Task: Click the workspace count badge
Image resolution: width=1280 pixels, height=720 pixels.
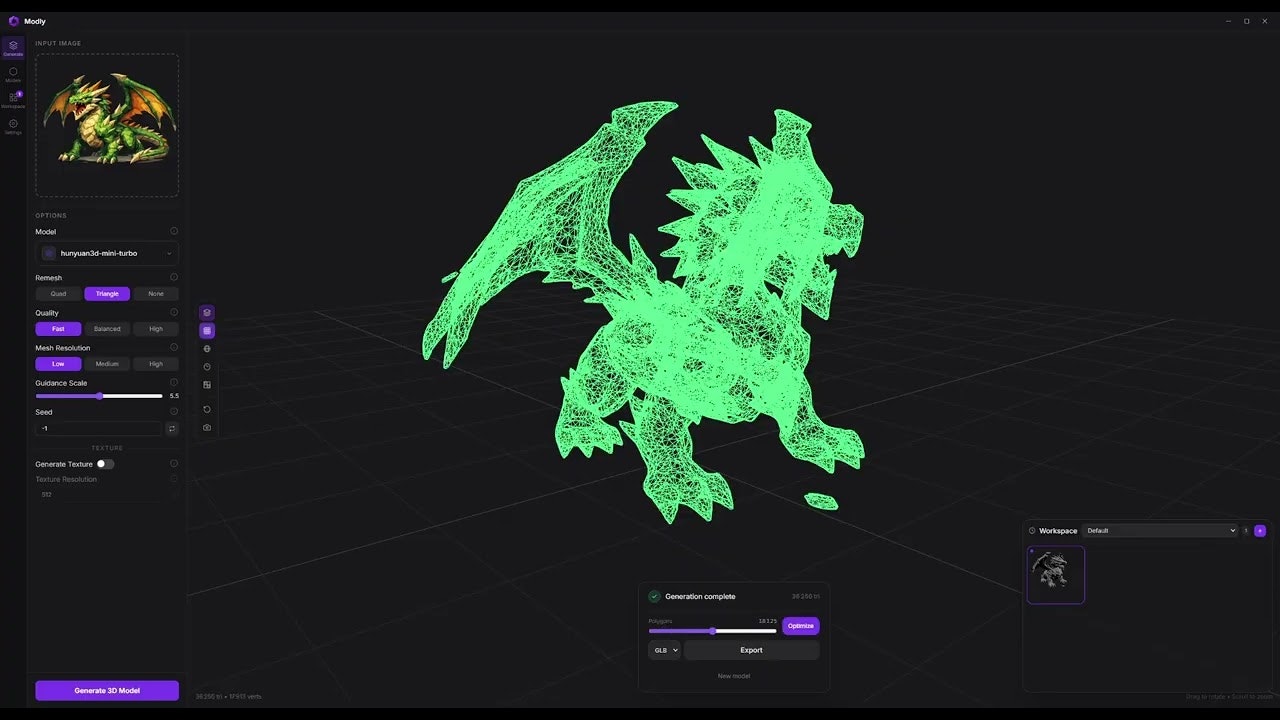Action: 1246,531
